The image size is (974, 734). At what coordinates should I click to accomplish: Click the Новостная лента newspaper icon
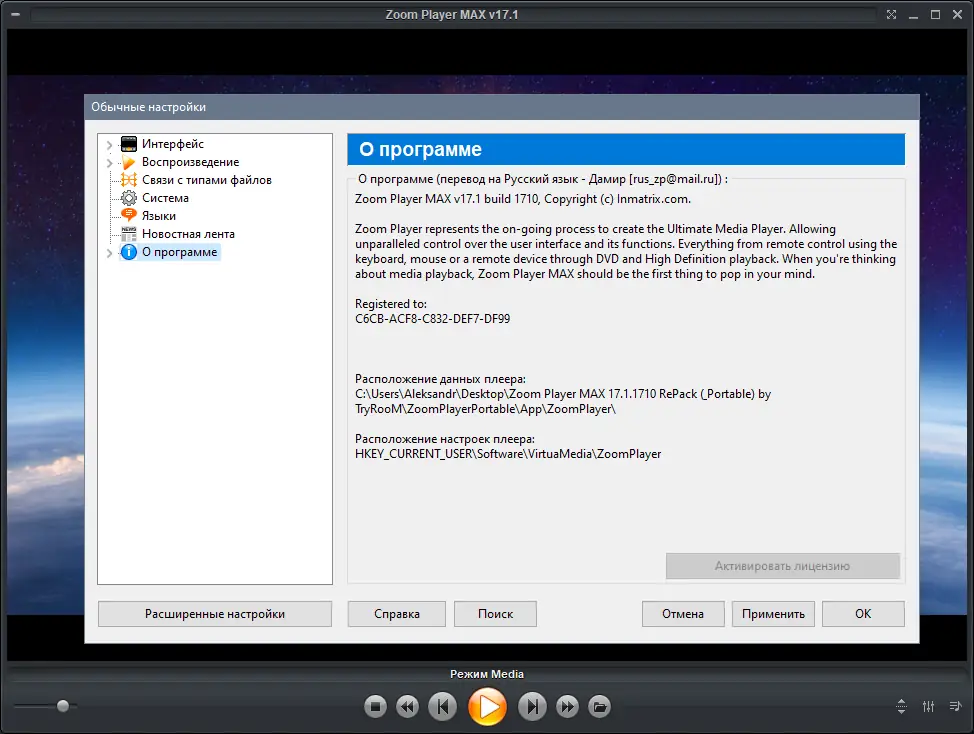(129, 234)
